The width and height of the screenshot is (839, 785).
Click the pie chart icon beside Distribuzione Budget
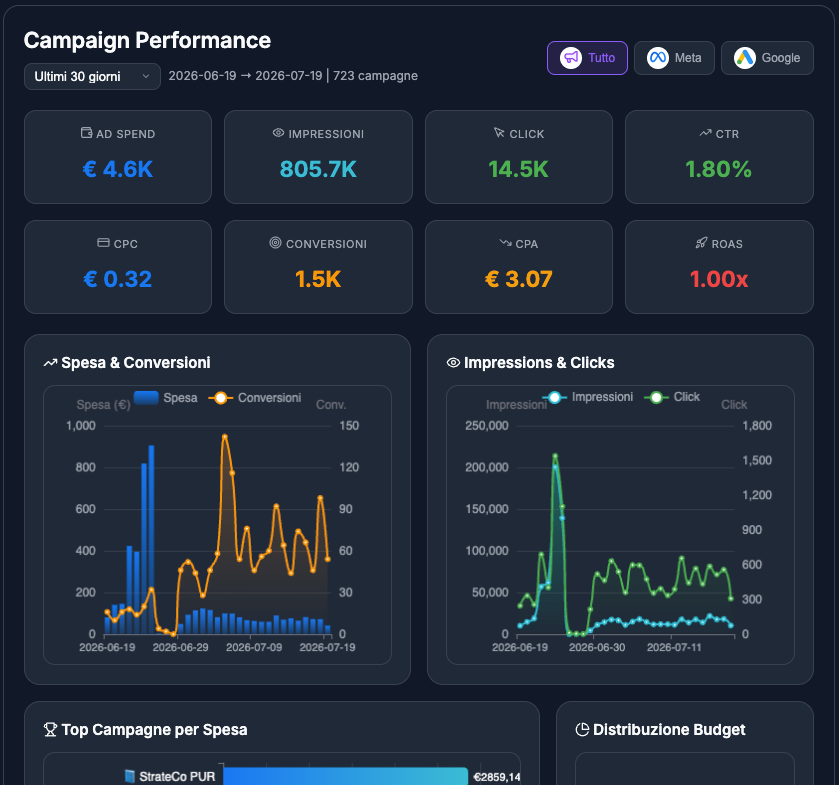click(582, 729)
